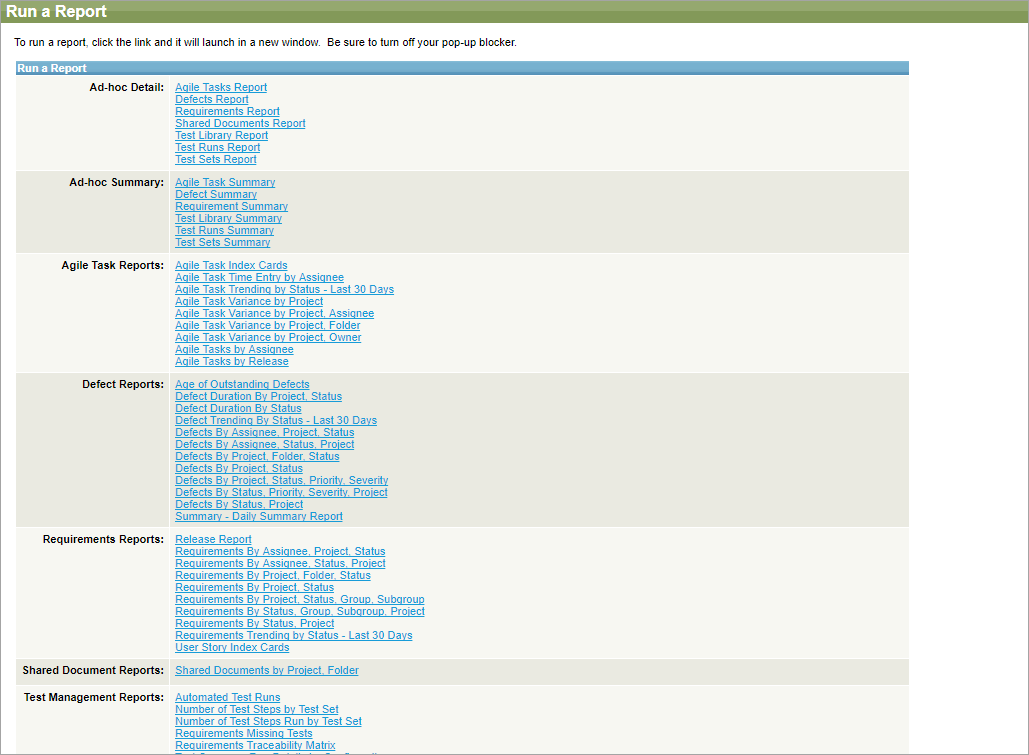Open Agile Tasks by Release report
Screen dimensions: 1029x755
click(x=232, y=362)
